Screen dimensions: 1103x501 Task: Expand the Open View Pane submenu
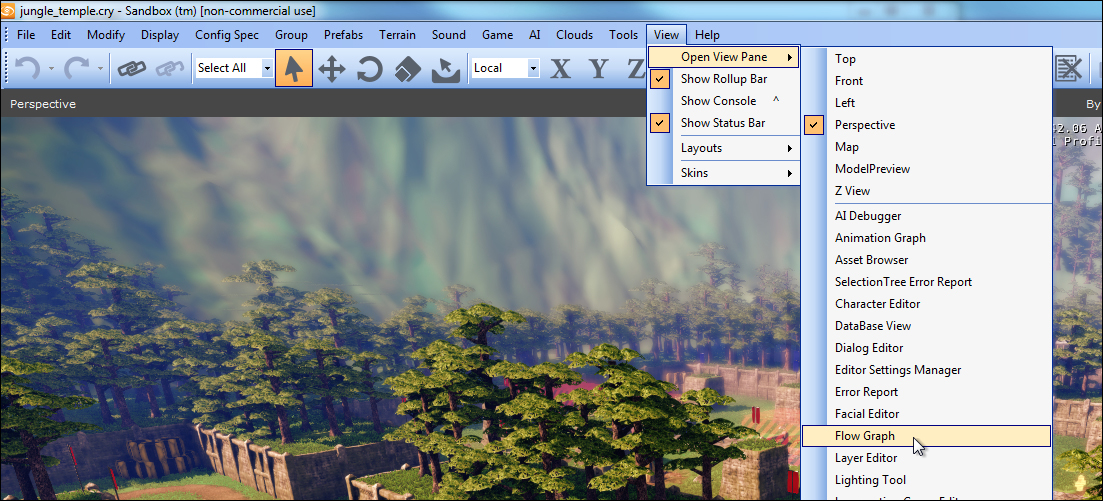pos(724,57)
